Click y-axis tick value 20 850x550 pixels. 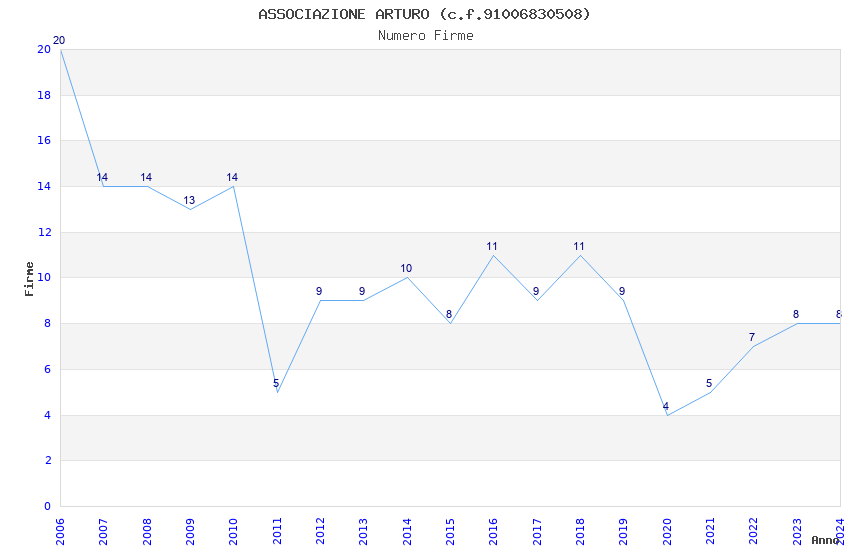coord(44,49)
